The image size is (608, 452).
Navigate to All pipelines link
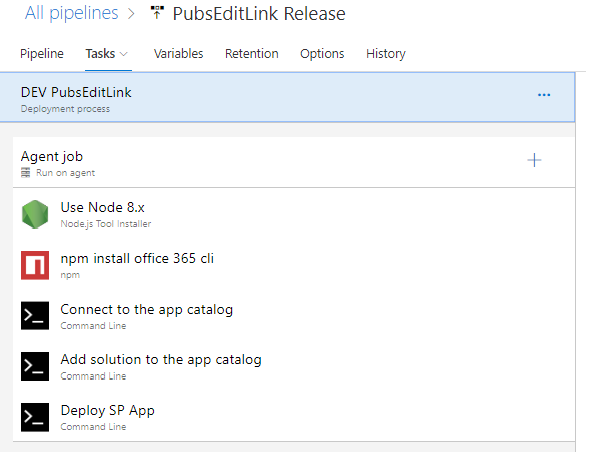tap(72, 13)
